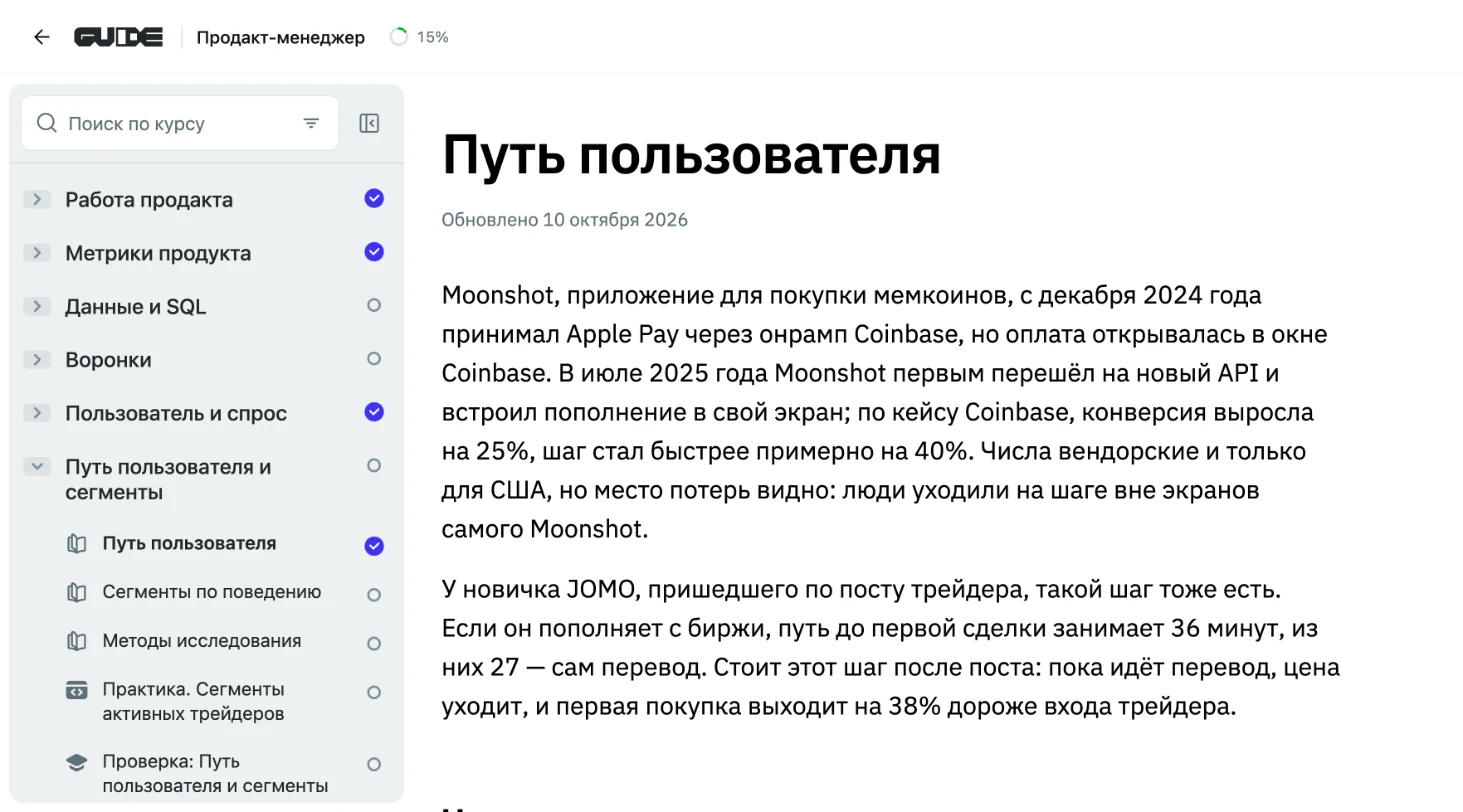Screen dimensions: 1463x812
Task: Open the Сегменты по поведению lesson
Action: [212, 592]
